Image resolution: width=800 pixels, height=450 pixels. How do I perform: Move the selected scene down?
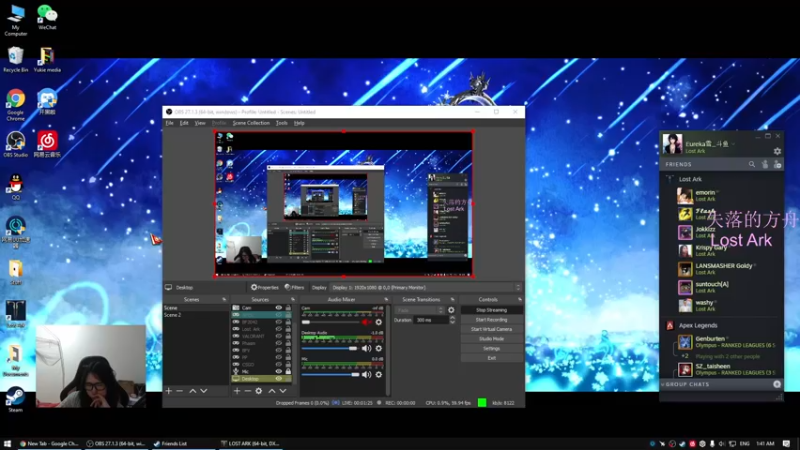(204, 391)
